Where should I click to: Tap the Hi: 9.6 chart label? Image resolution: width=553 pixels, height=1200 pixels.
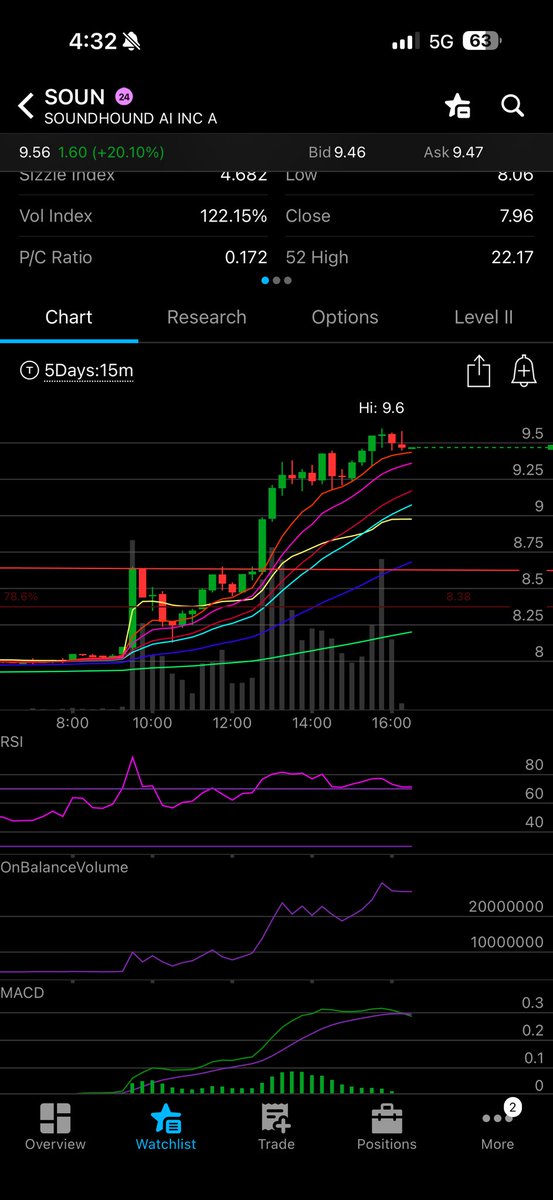tap(382, 408)
